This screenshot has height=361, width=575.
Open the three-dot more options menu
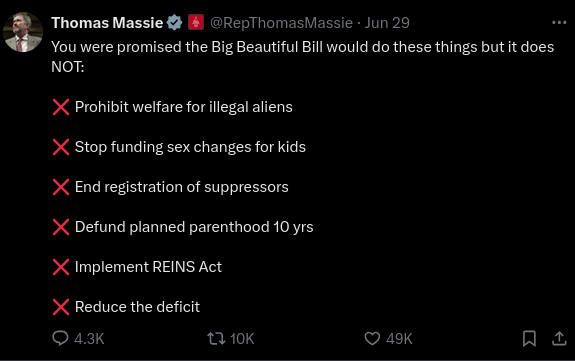(x=559, y=23)
